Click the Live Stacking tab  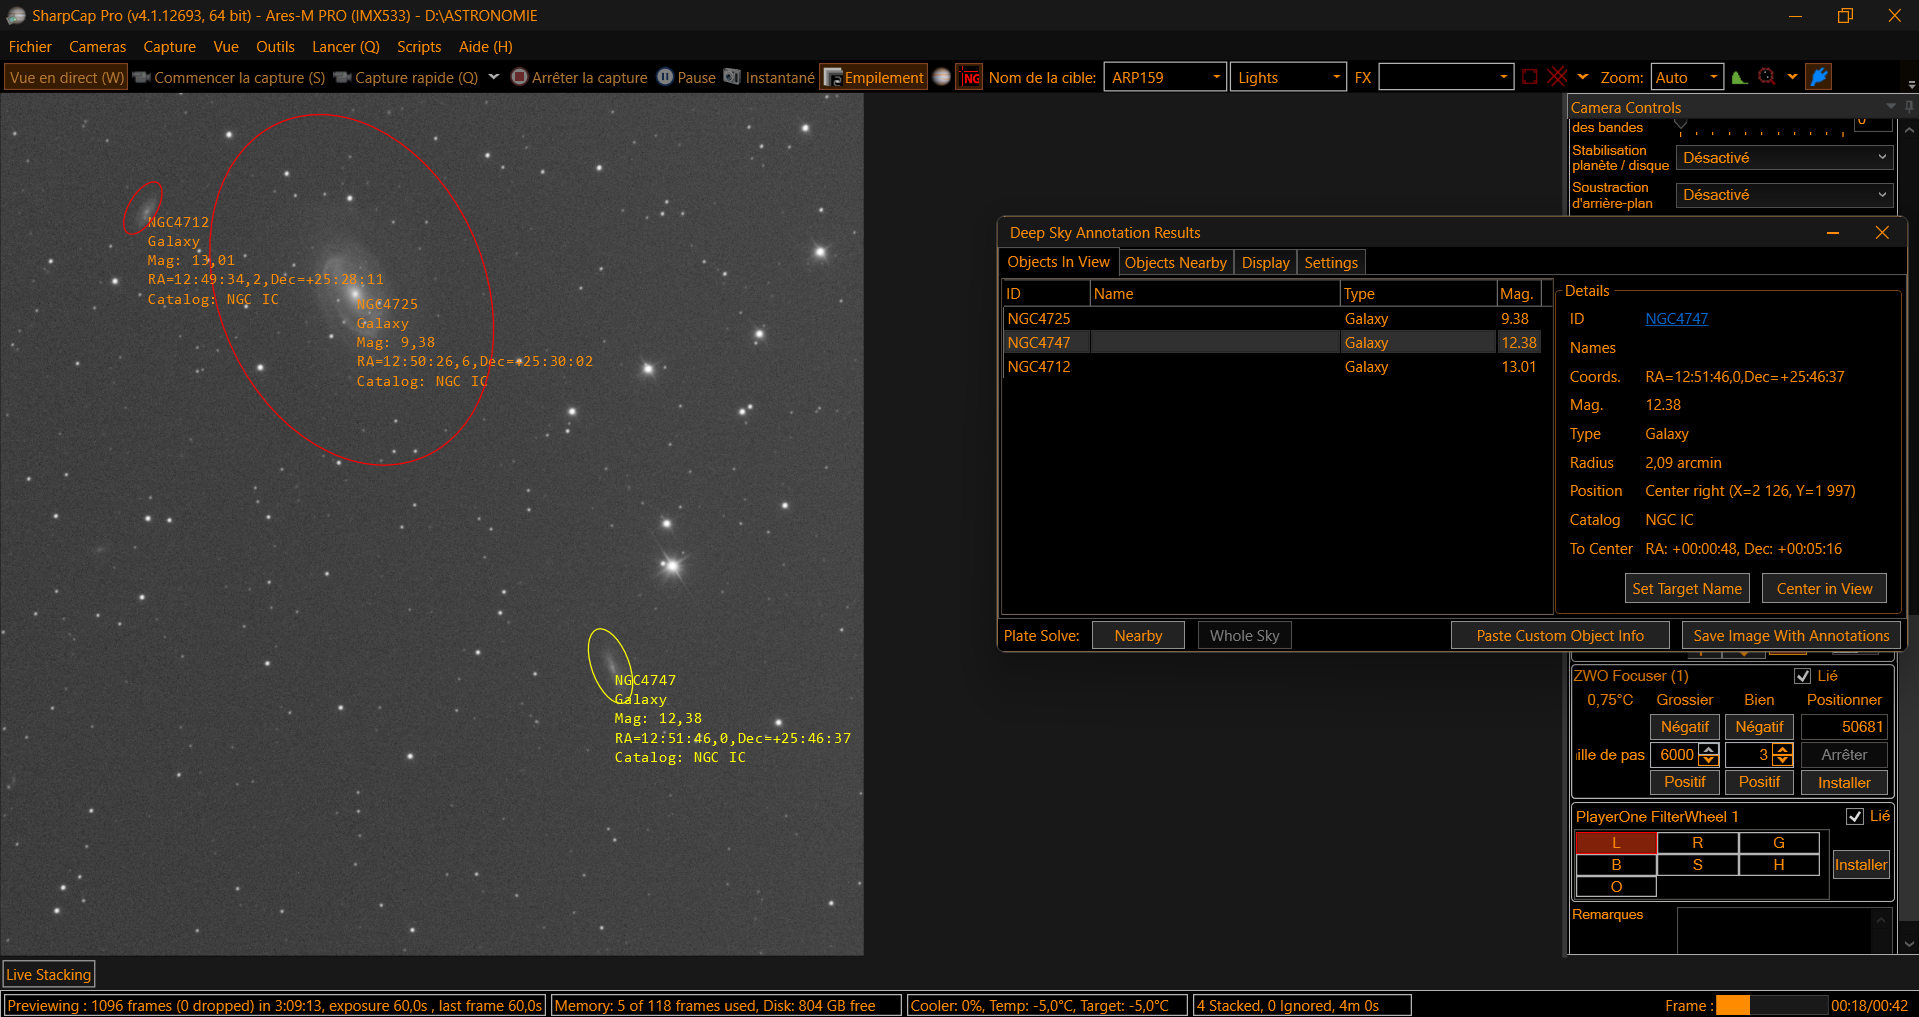click(49, 974)
